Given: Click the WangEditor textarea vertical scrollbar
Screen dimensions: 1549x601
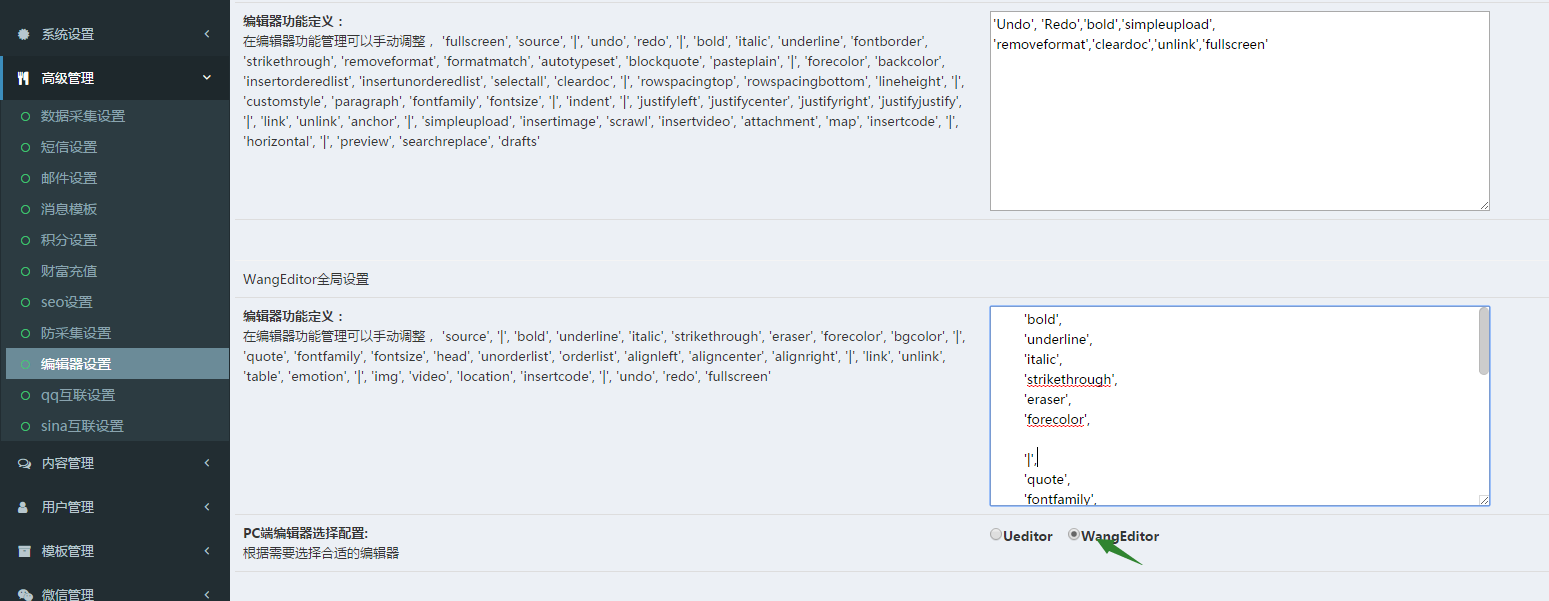Looking at the screenshot, I should pyautogui.click(x=1483, y=341).
